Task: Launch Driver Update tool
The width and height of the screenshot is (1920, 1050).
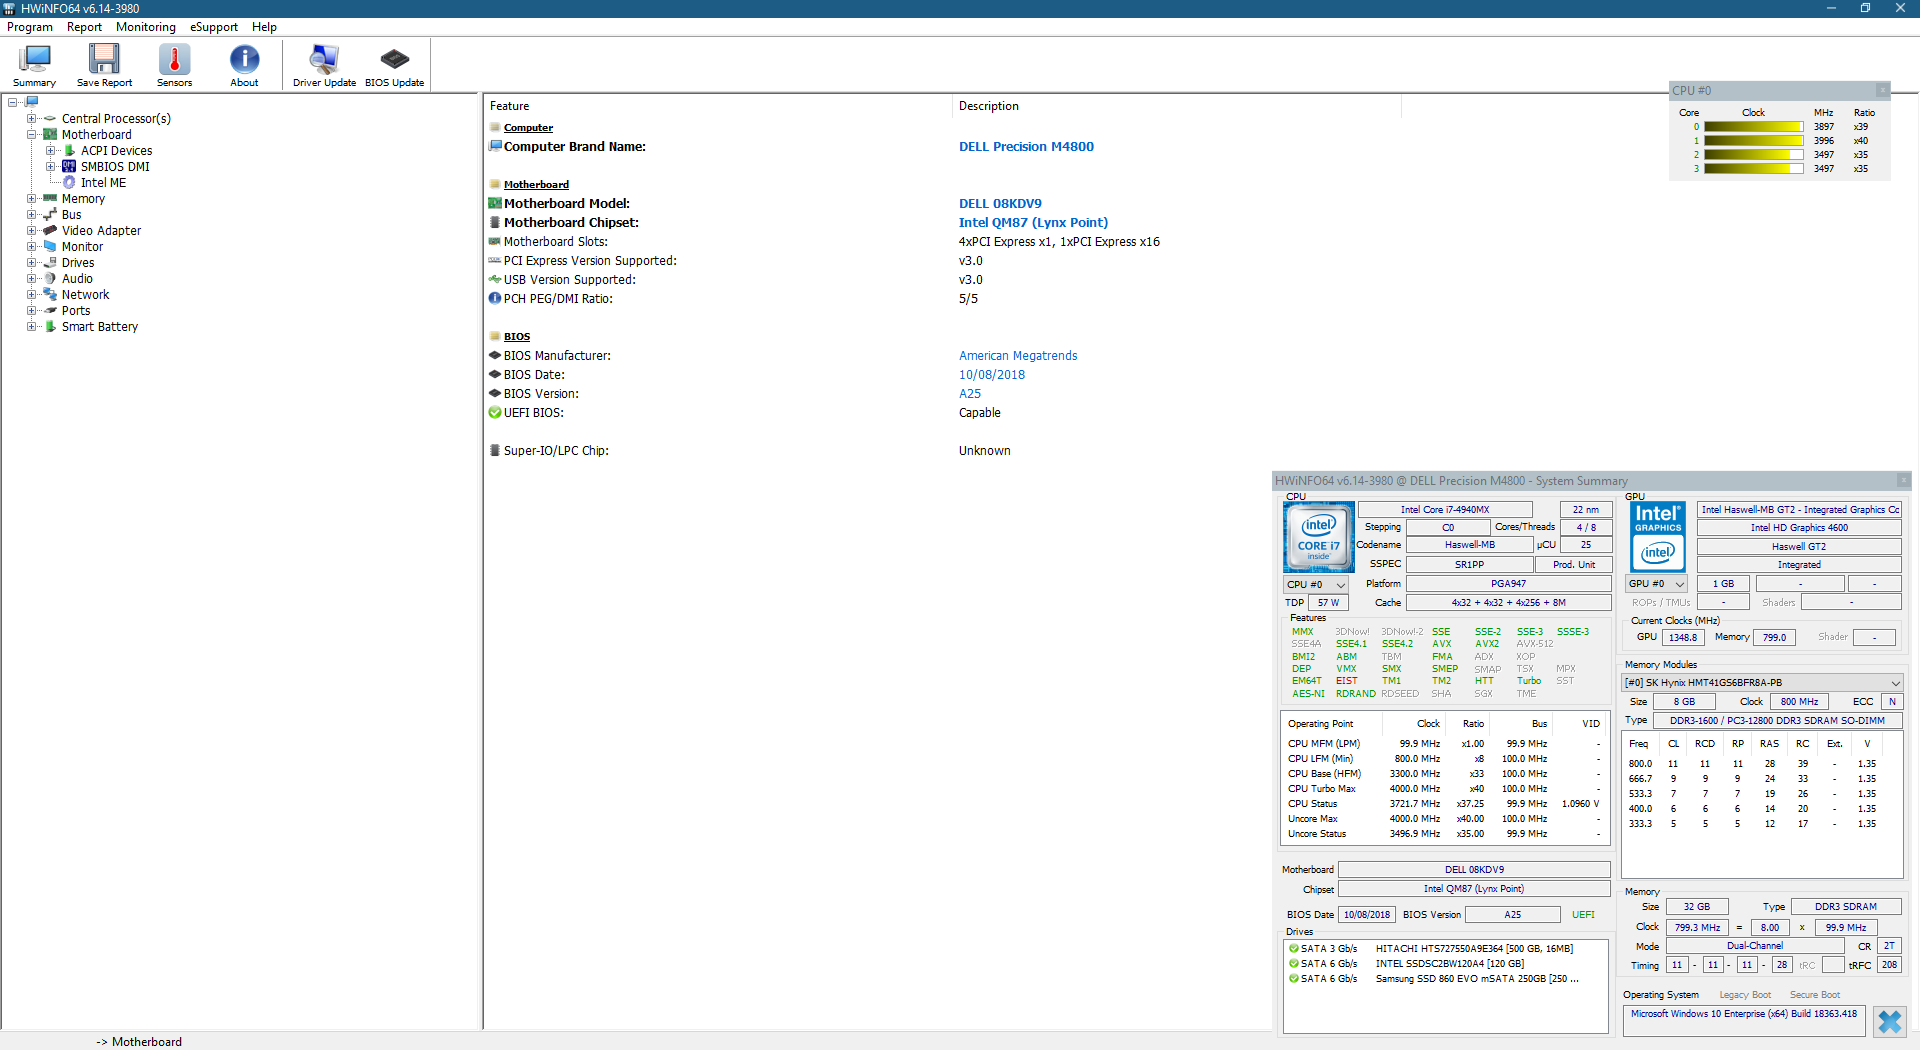Action: [x=324, y=66]
